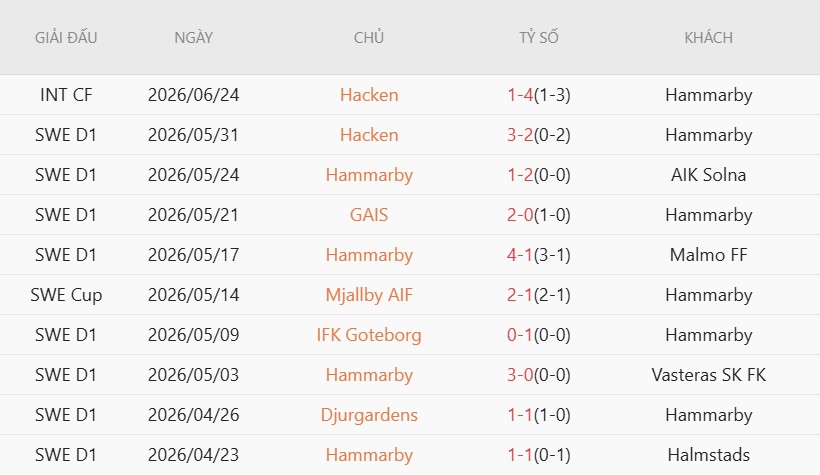Open IFK Goteborg team link
This screenshot has width=820, height=475.
point(369,335)
